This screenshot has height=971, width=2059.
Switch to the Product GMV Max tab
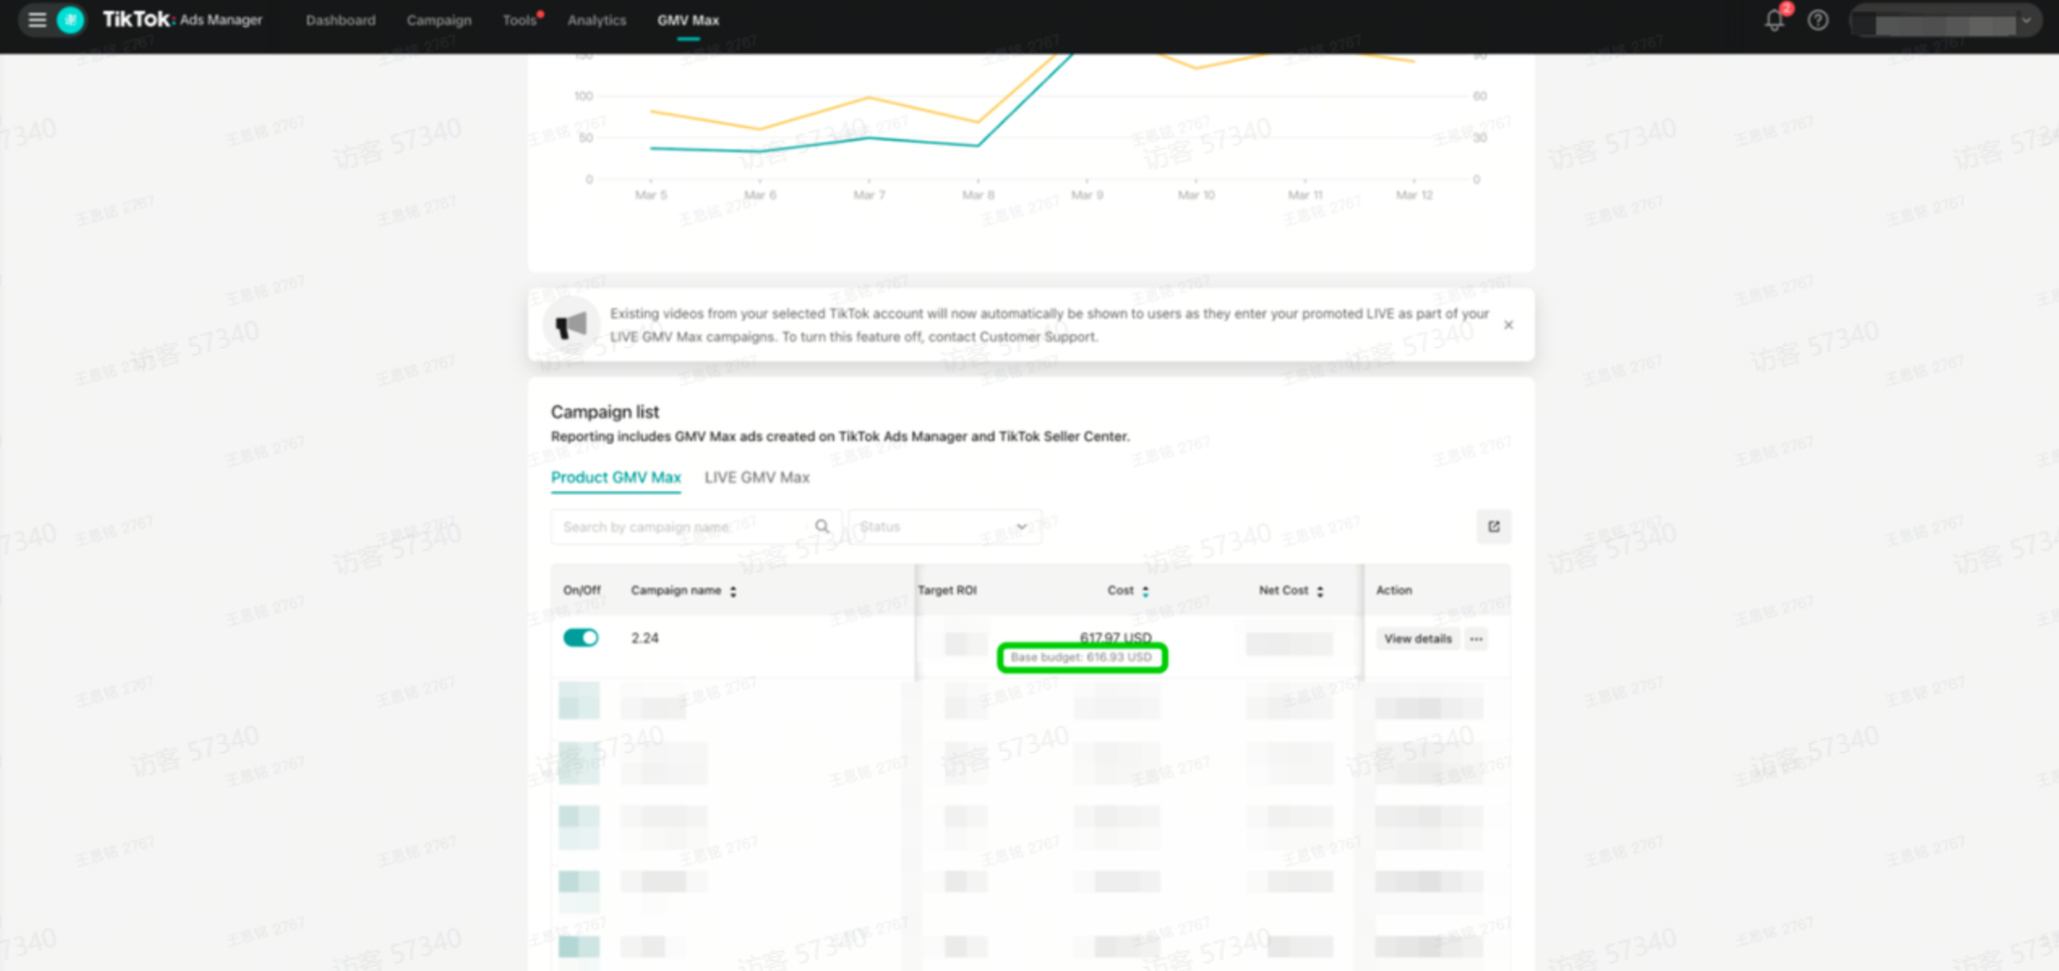(616, 478)
